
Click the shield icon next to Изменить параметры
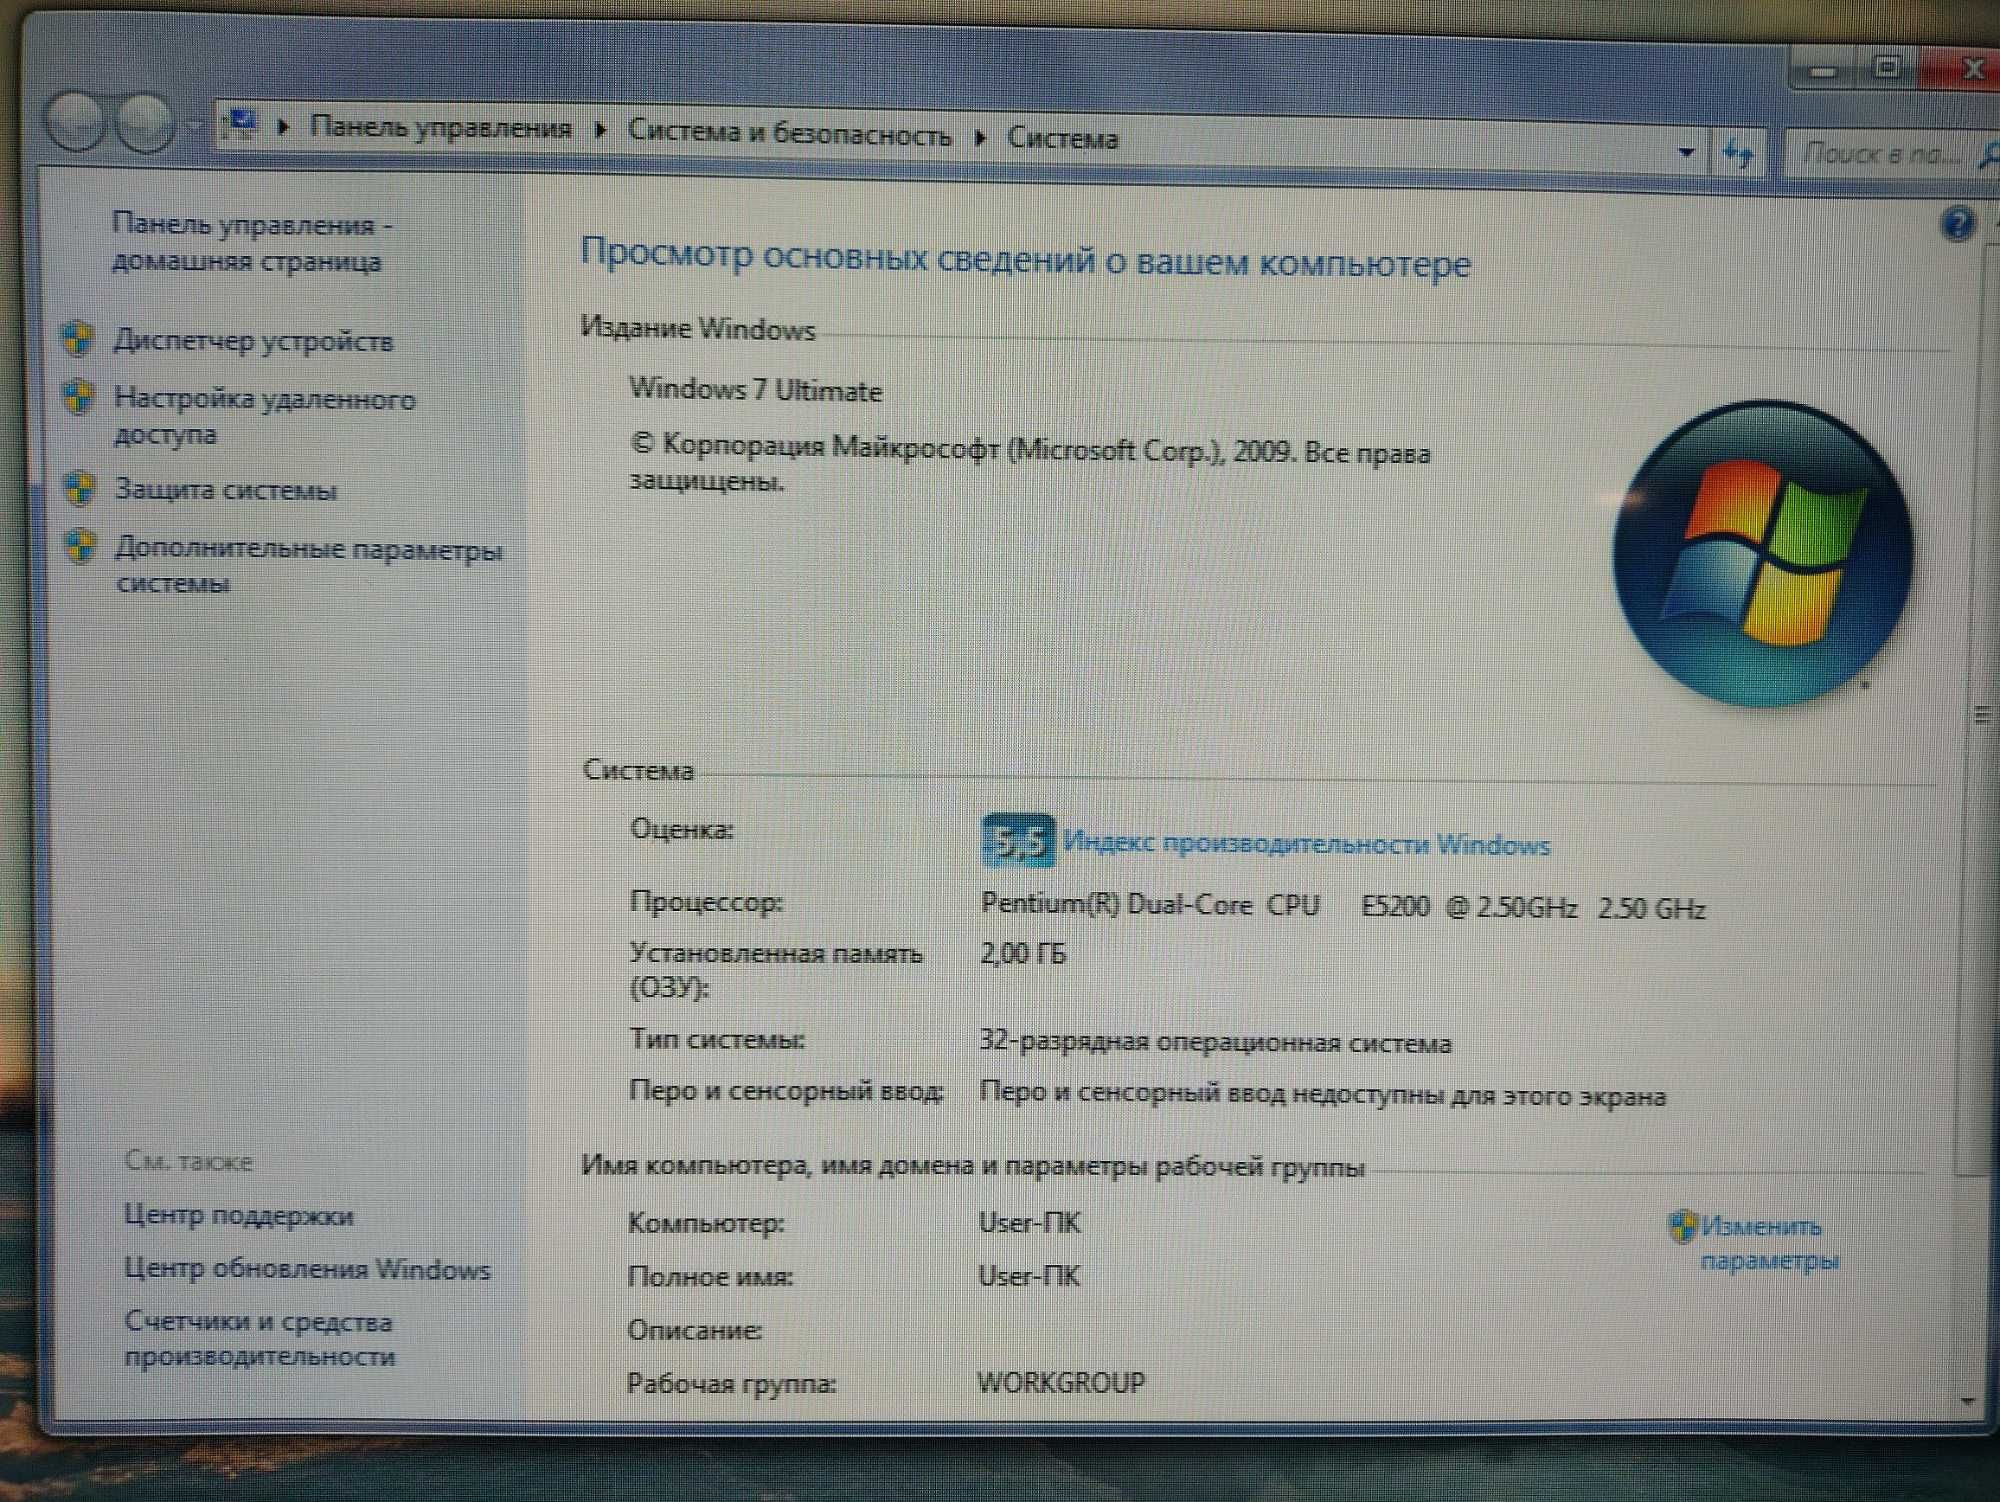[1682, 1226]
